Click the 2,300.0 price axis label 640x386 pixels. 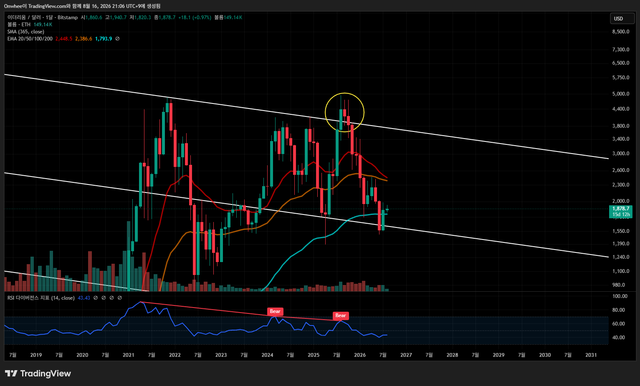(x=620, y=185)
